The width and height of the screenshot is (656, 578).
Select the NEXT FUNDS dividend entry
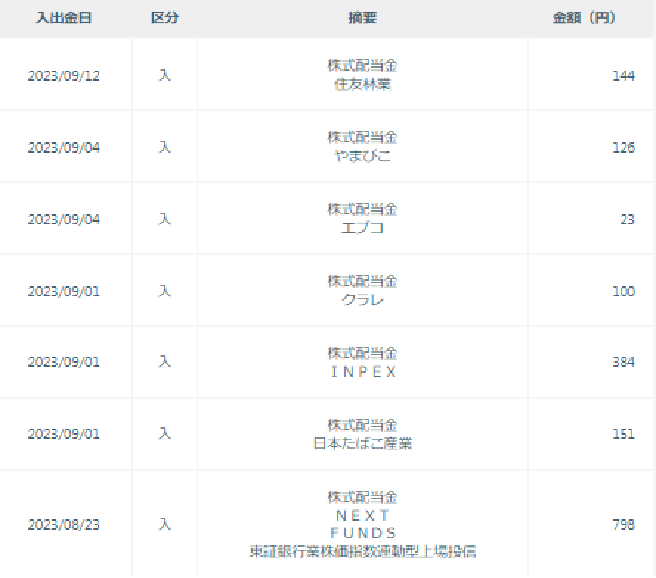pos(362,524)
